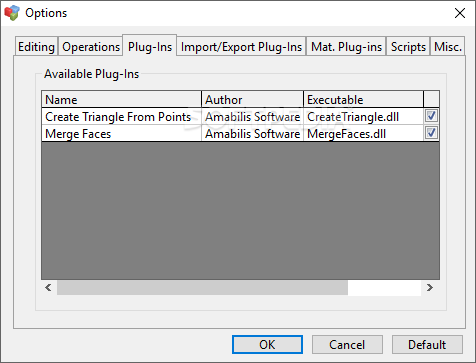Select the 'Merge Faces' name cell

(x=121, y=134)
